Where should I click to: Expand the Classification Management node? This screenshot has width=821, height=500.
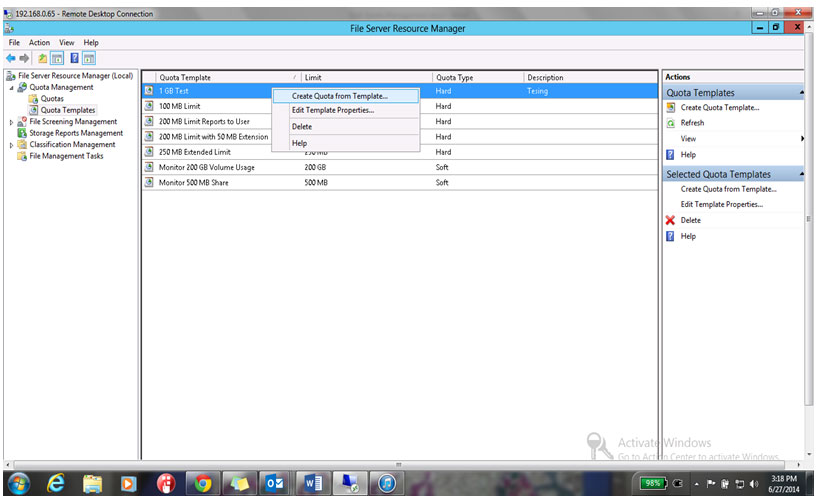tap(12, 145)
